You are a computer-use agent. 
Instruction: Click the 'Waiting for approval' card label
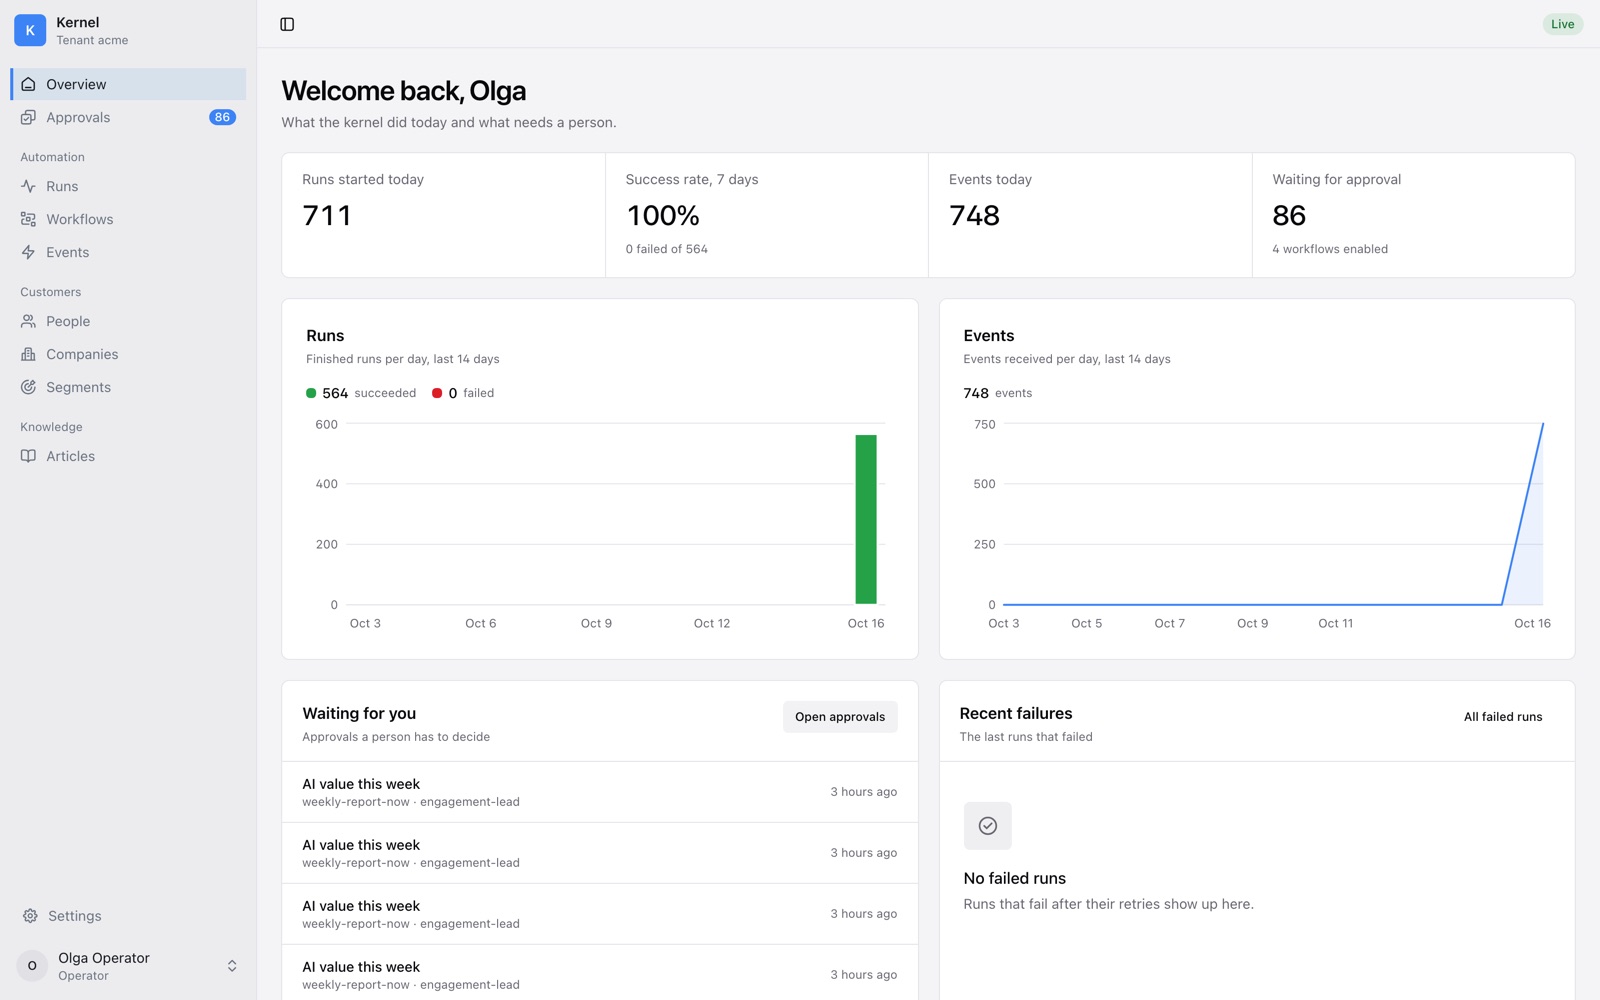pyautogui.click(x=1337, y=180)
